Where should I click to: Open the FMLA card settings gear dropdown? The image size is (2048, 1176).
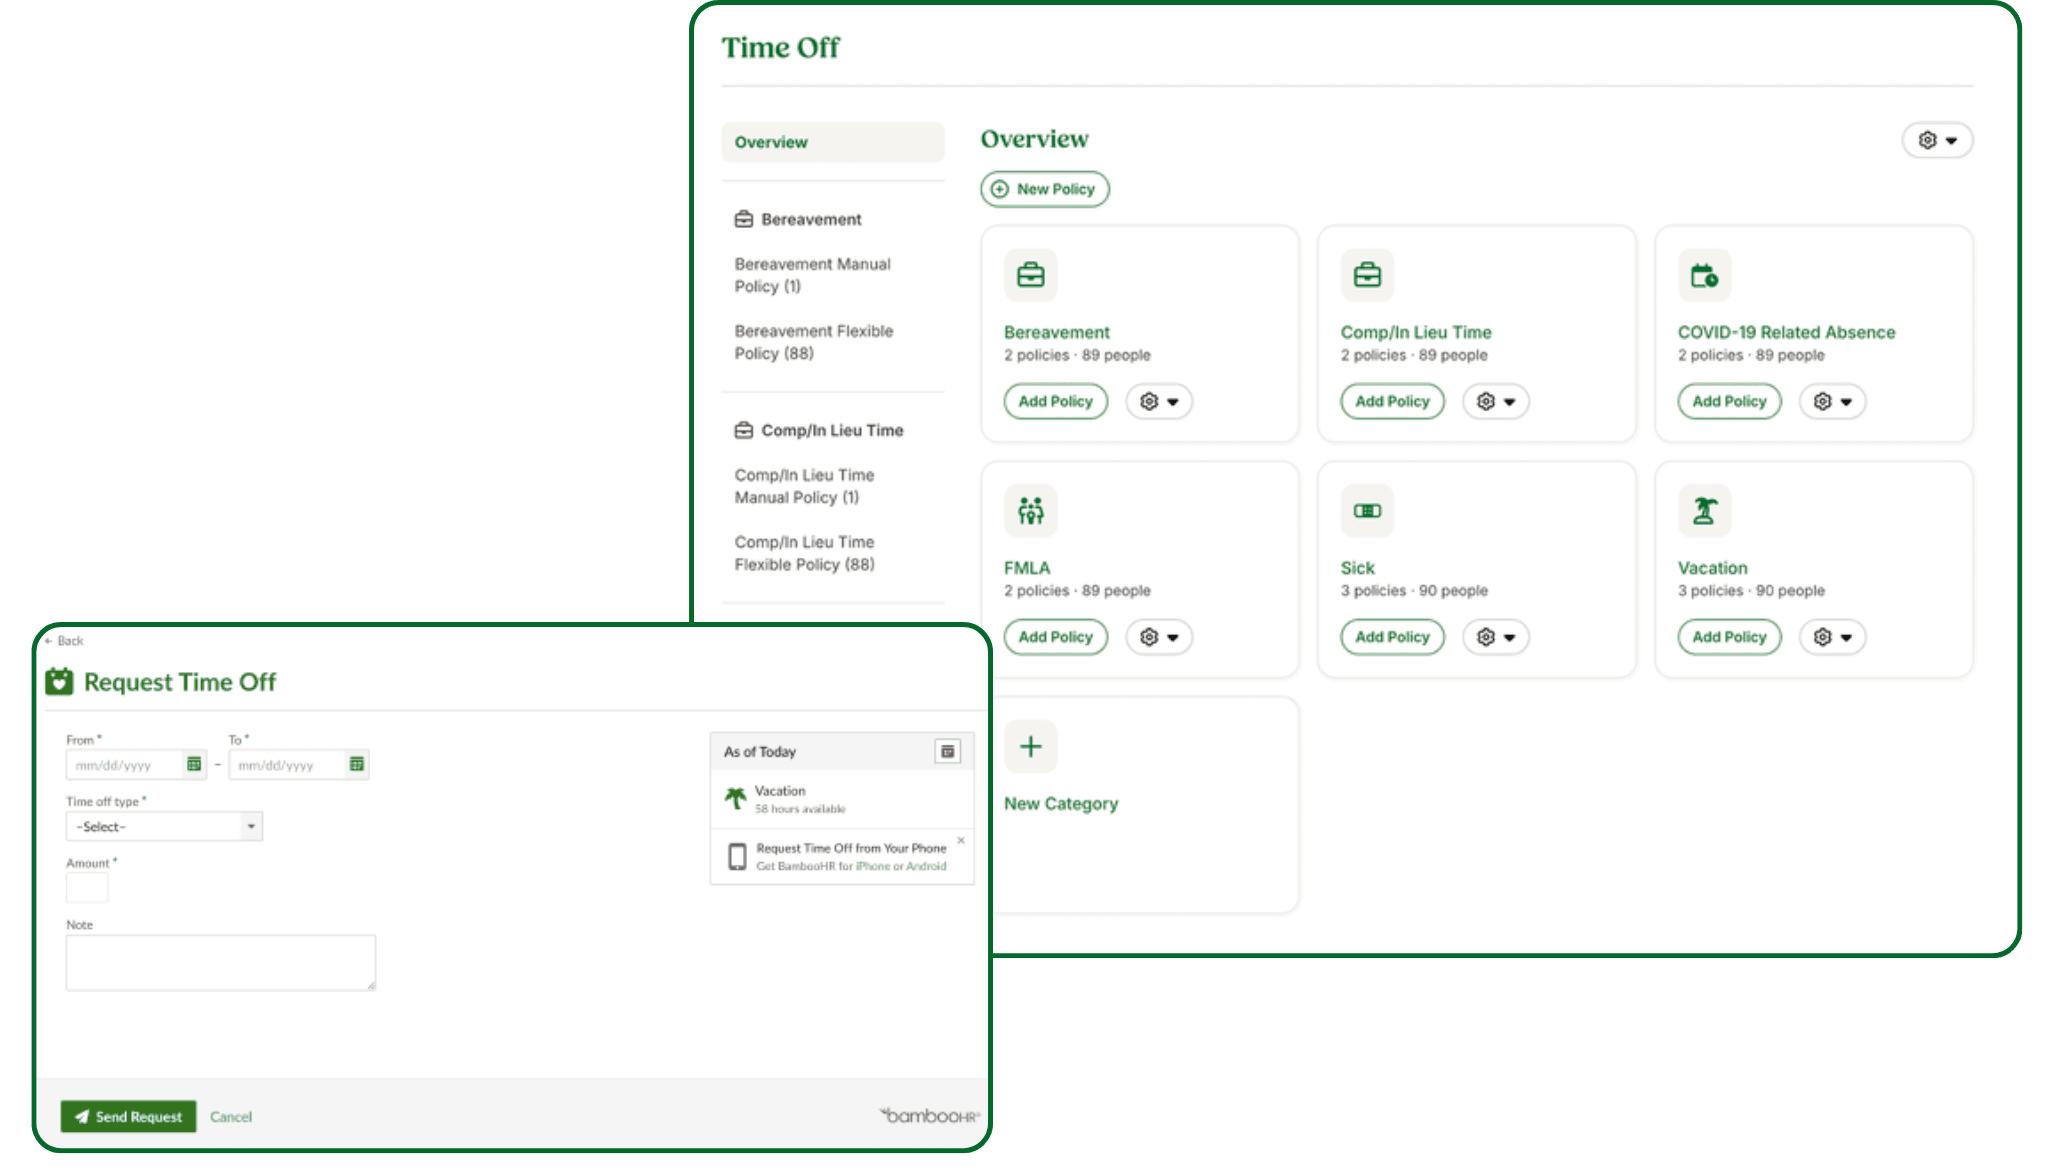coord(1159,637)
